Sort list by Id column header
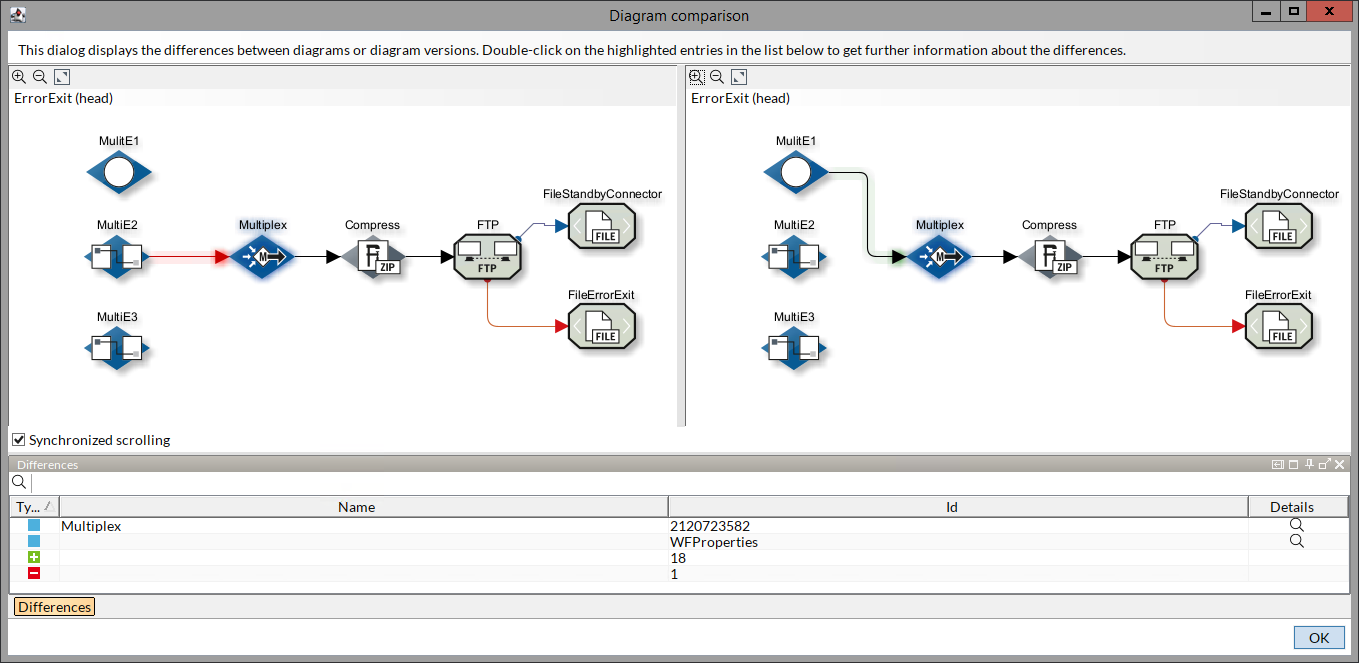 click(x=951, y=507)
